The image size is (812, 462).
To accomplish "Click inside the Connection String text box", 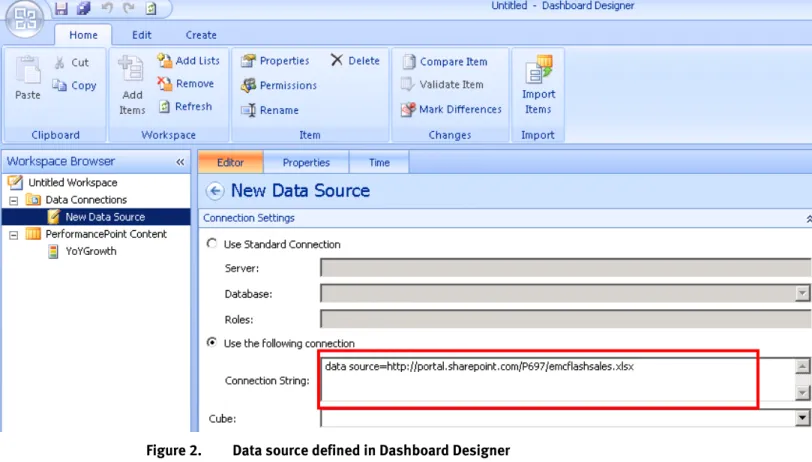I will click(x=557, y=380).
